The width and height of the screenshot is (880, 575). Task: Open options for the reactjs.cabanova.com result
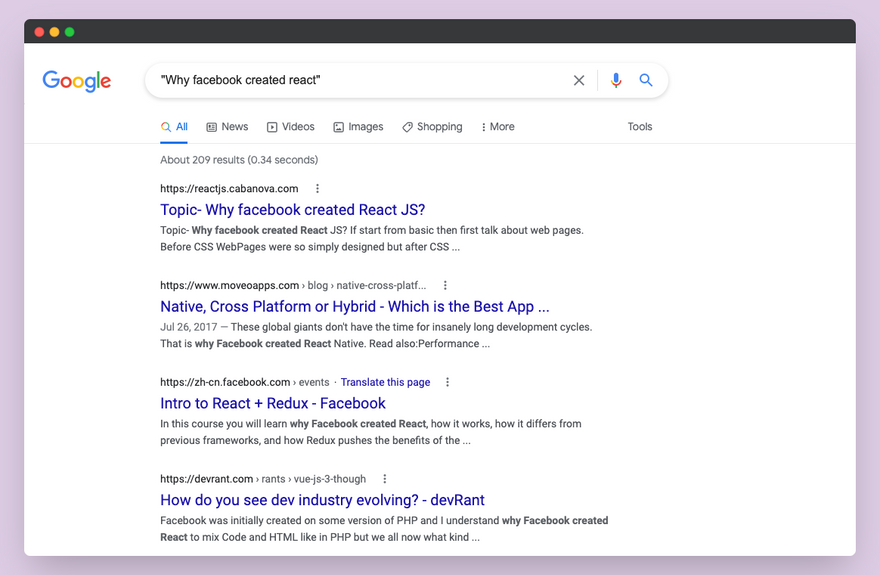(318, 189)
